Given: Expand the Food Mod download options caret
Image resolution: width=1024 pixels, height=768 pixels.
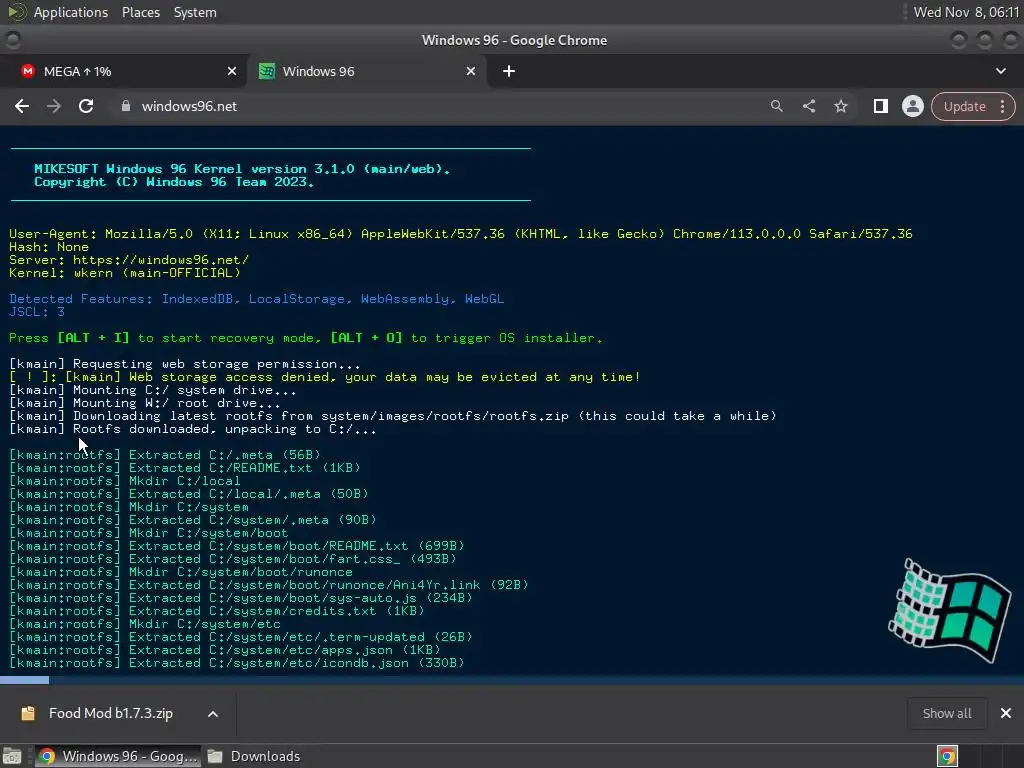Looking at the screenshot, I should (213, 714).
